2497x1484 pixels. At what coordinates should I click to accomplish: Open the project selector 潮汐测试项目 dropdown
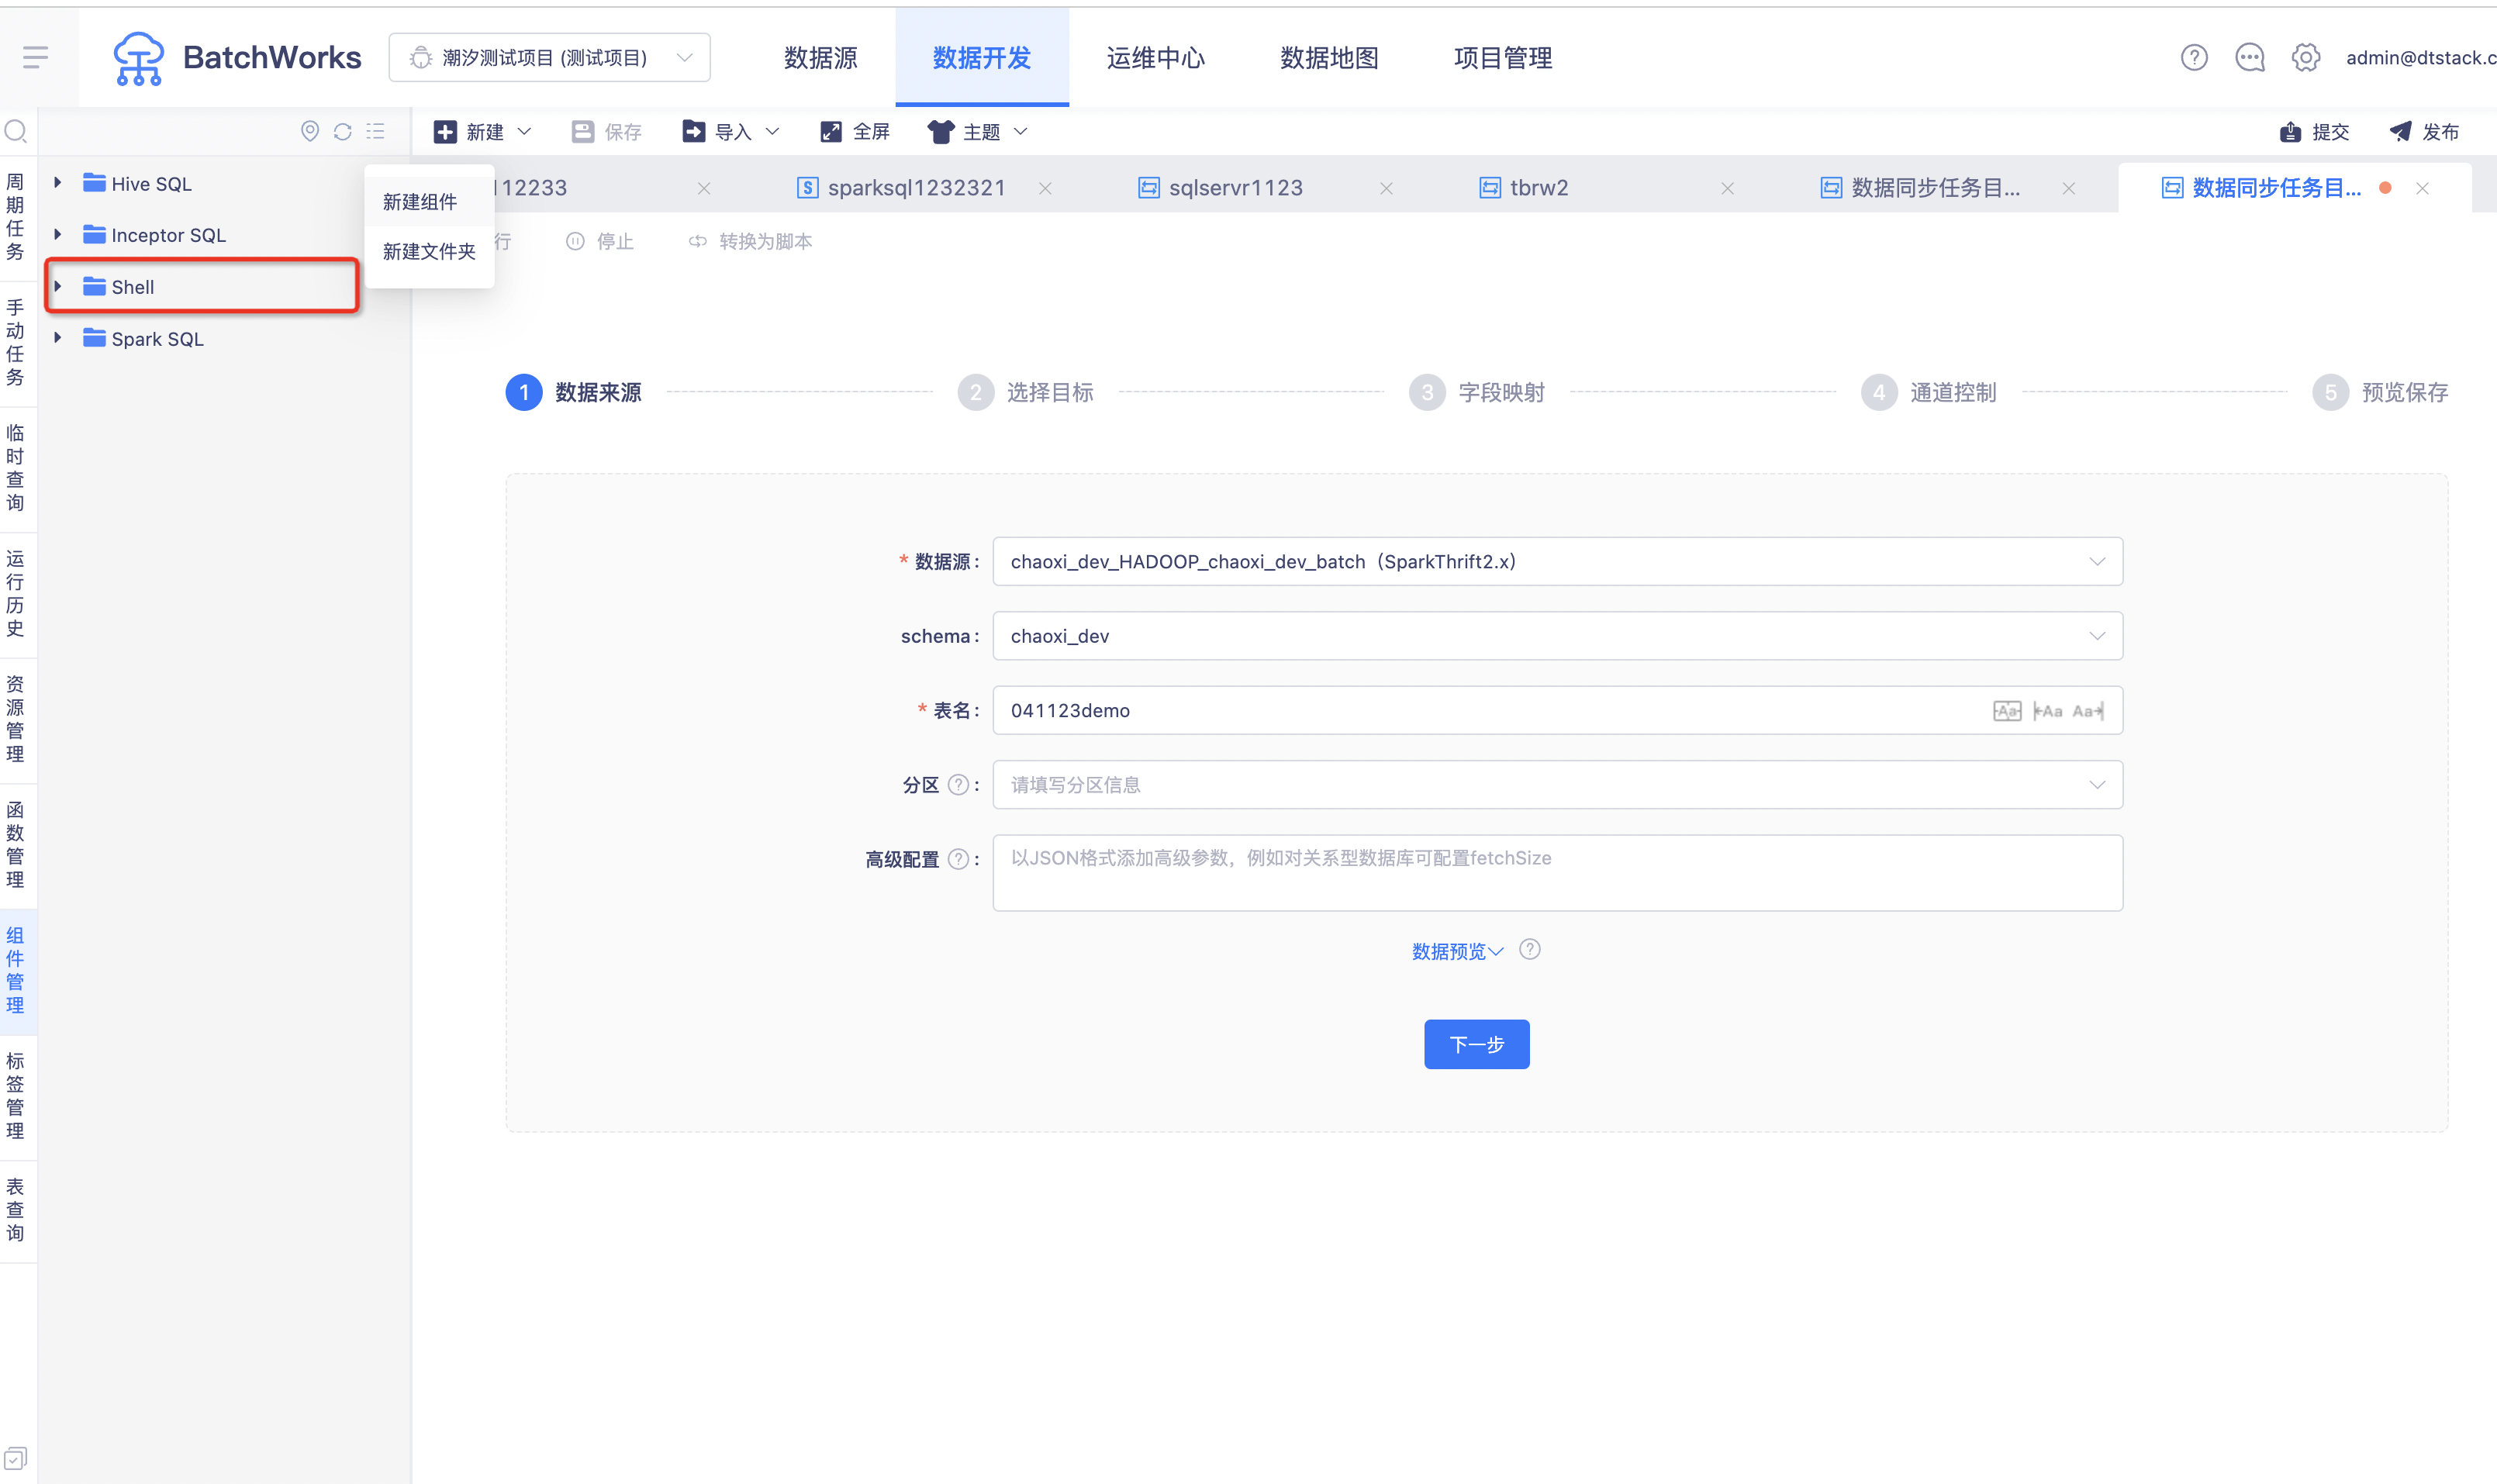click(550, 58)
